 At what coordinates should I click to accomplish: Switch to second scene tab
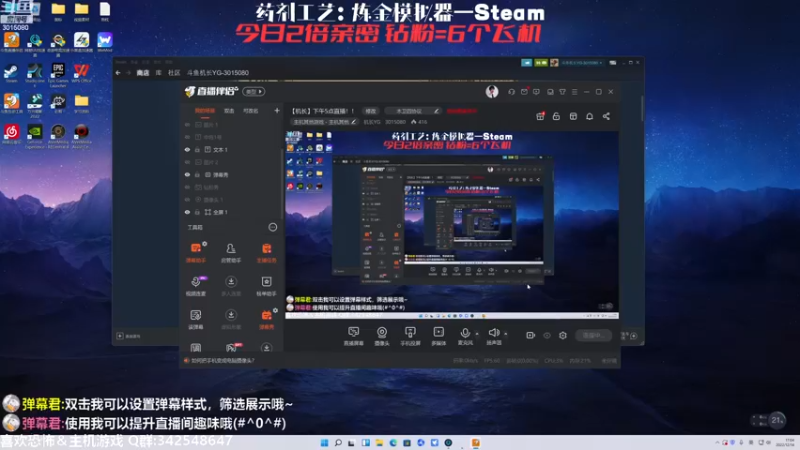pyautogui.click(x=229, y=111)
